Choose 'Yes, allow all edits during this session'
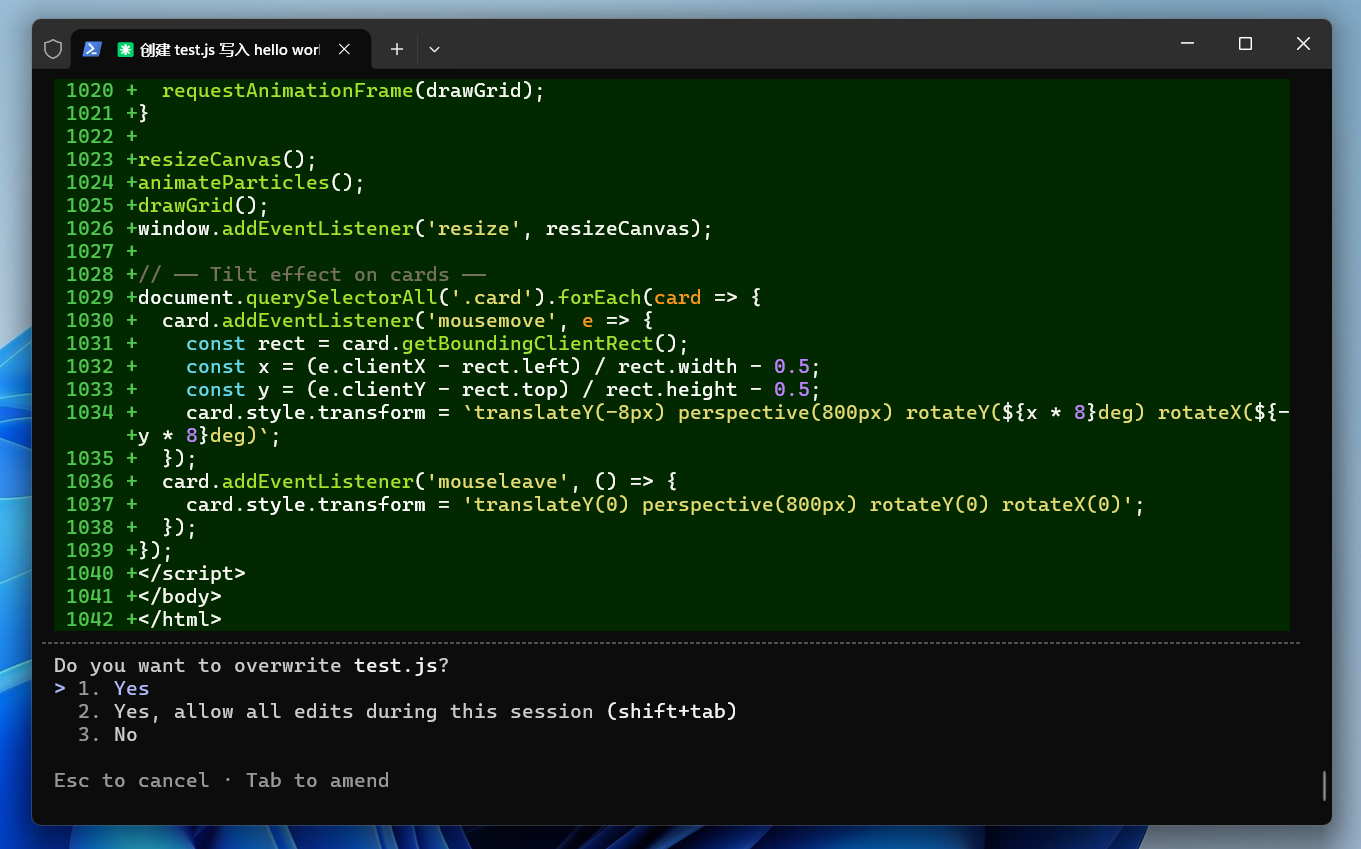Viewport: 1361px width, 849px height. [x=407, y=711]
